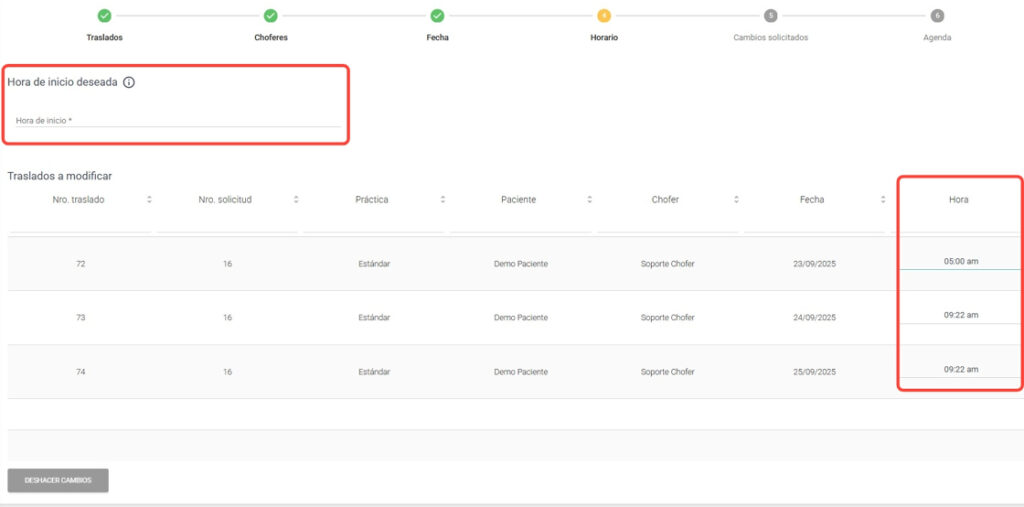Go to Cambios solicitados step 5 circle
The width and height of the screenshot is (1024, 507).
point(770,16)
